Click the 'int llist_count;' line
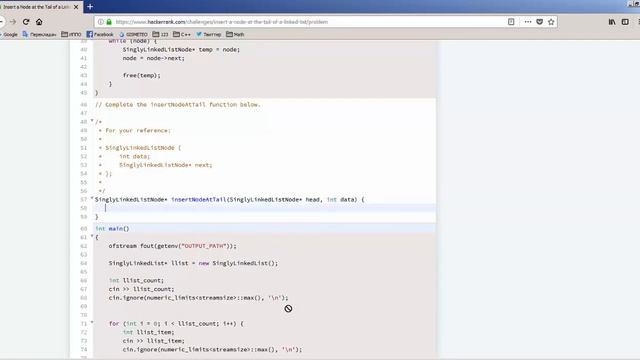 pos(136,280)
